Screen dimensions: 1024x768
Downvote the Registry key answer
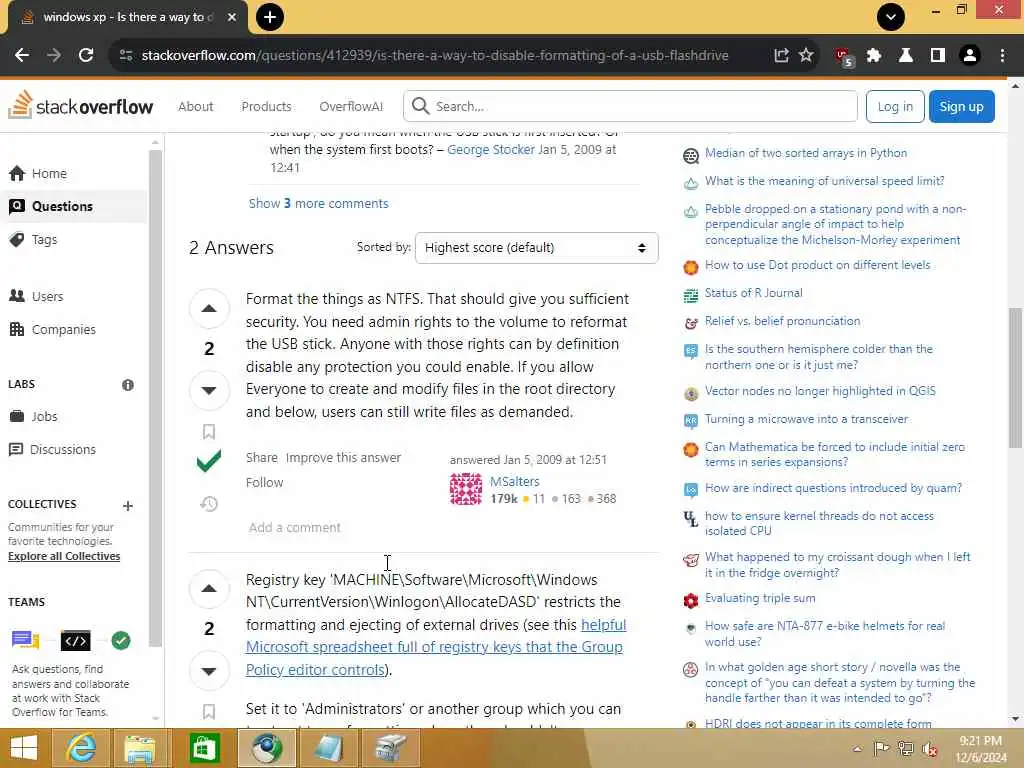209,671
